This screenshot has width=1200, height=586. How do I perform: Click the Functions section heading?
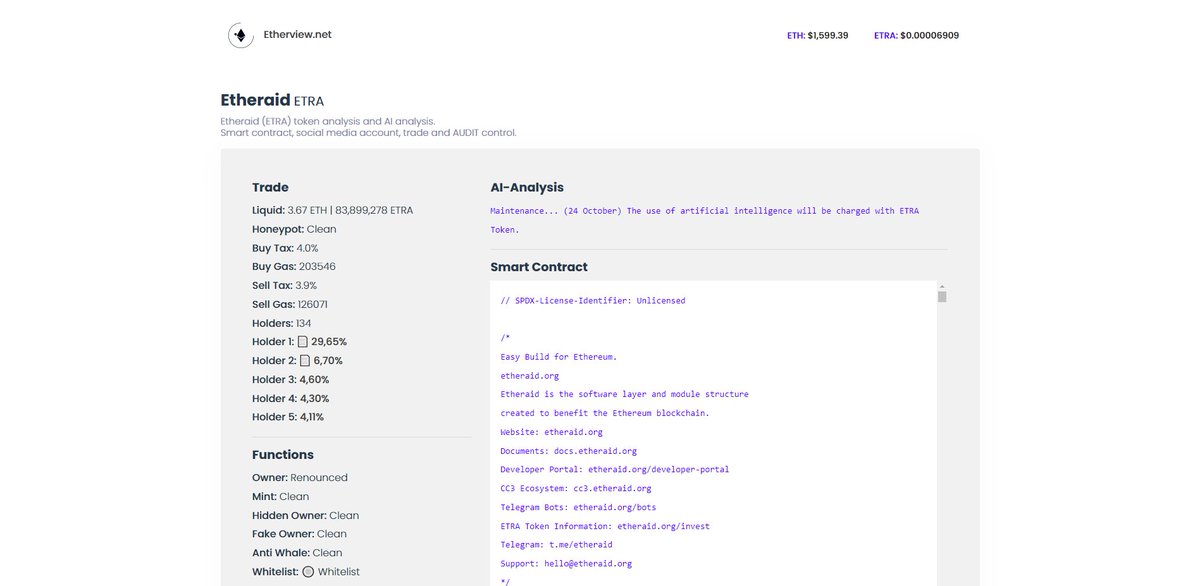pos(283,454)
